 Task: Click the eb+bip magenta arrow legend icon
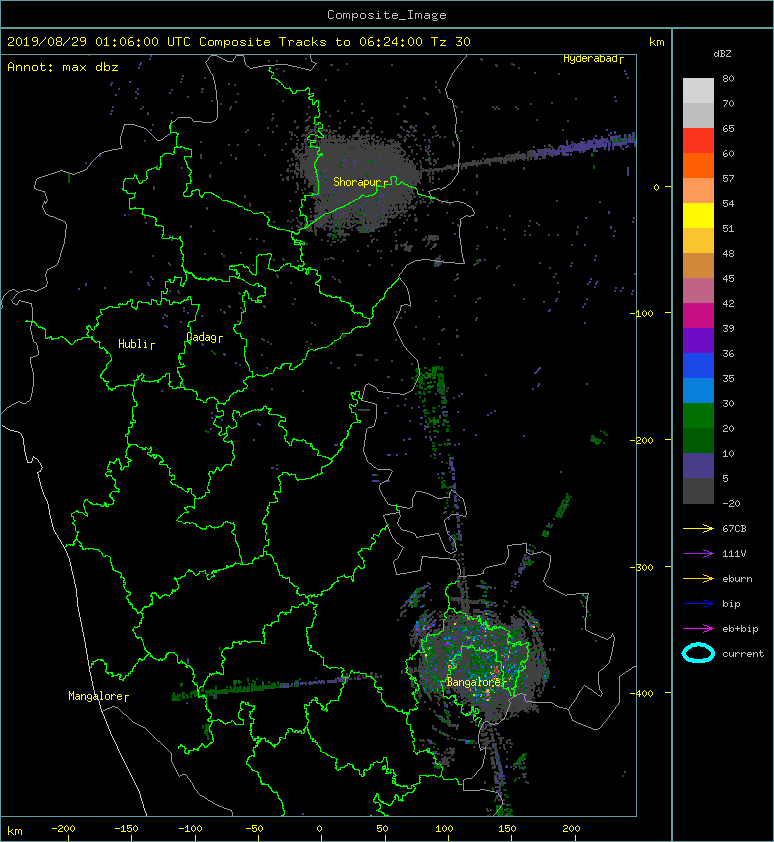[x=698, y=629]
